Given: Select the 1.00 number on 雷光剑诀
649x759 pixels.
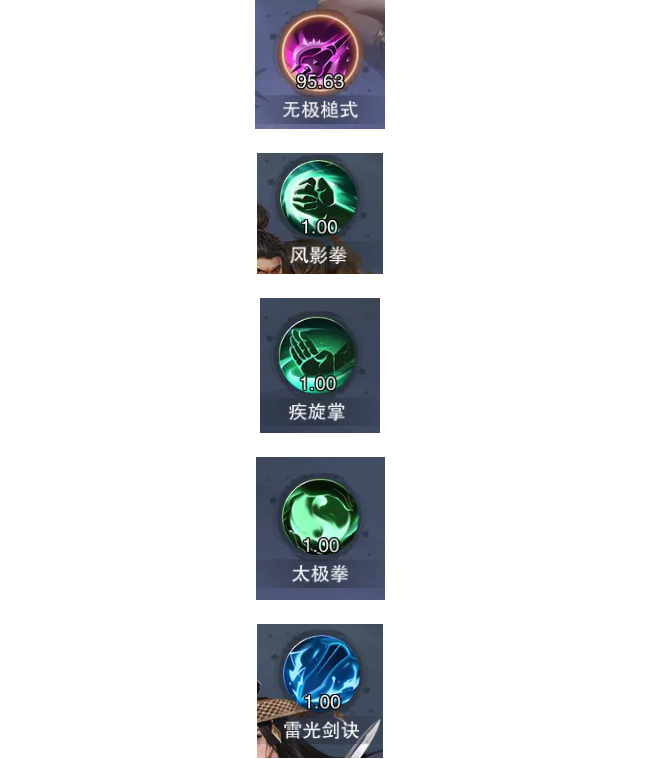Looking at the screenshot, I should click(x=322, y=702).
